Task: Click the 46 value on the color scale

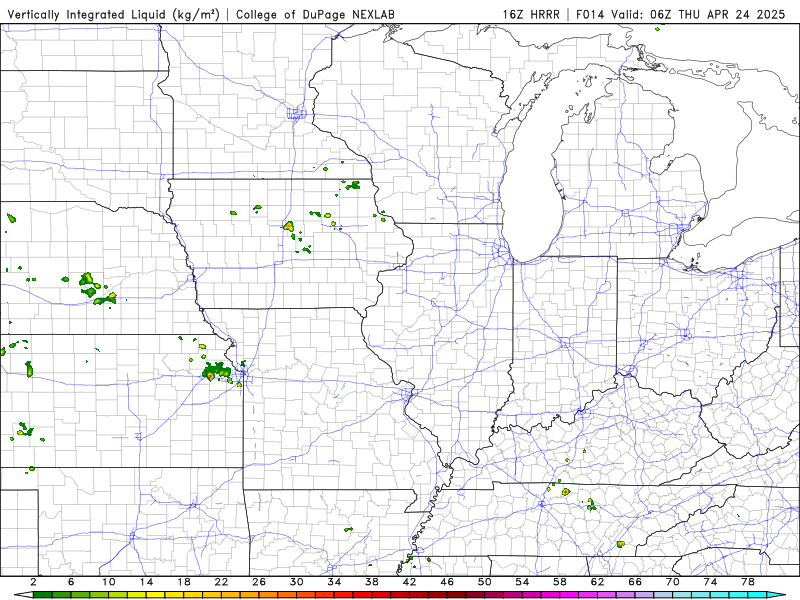Action: (x=447, y=582)
